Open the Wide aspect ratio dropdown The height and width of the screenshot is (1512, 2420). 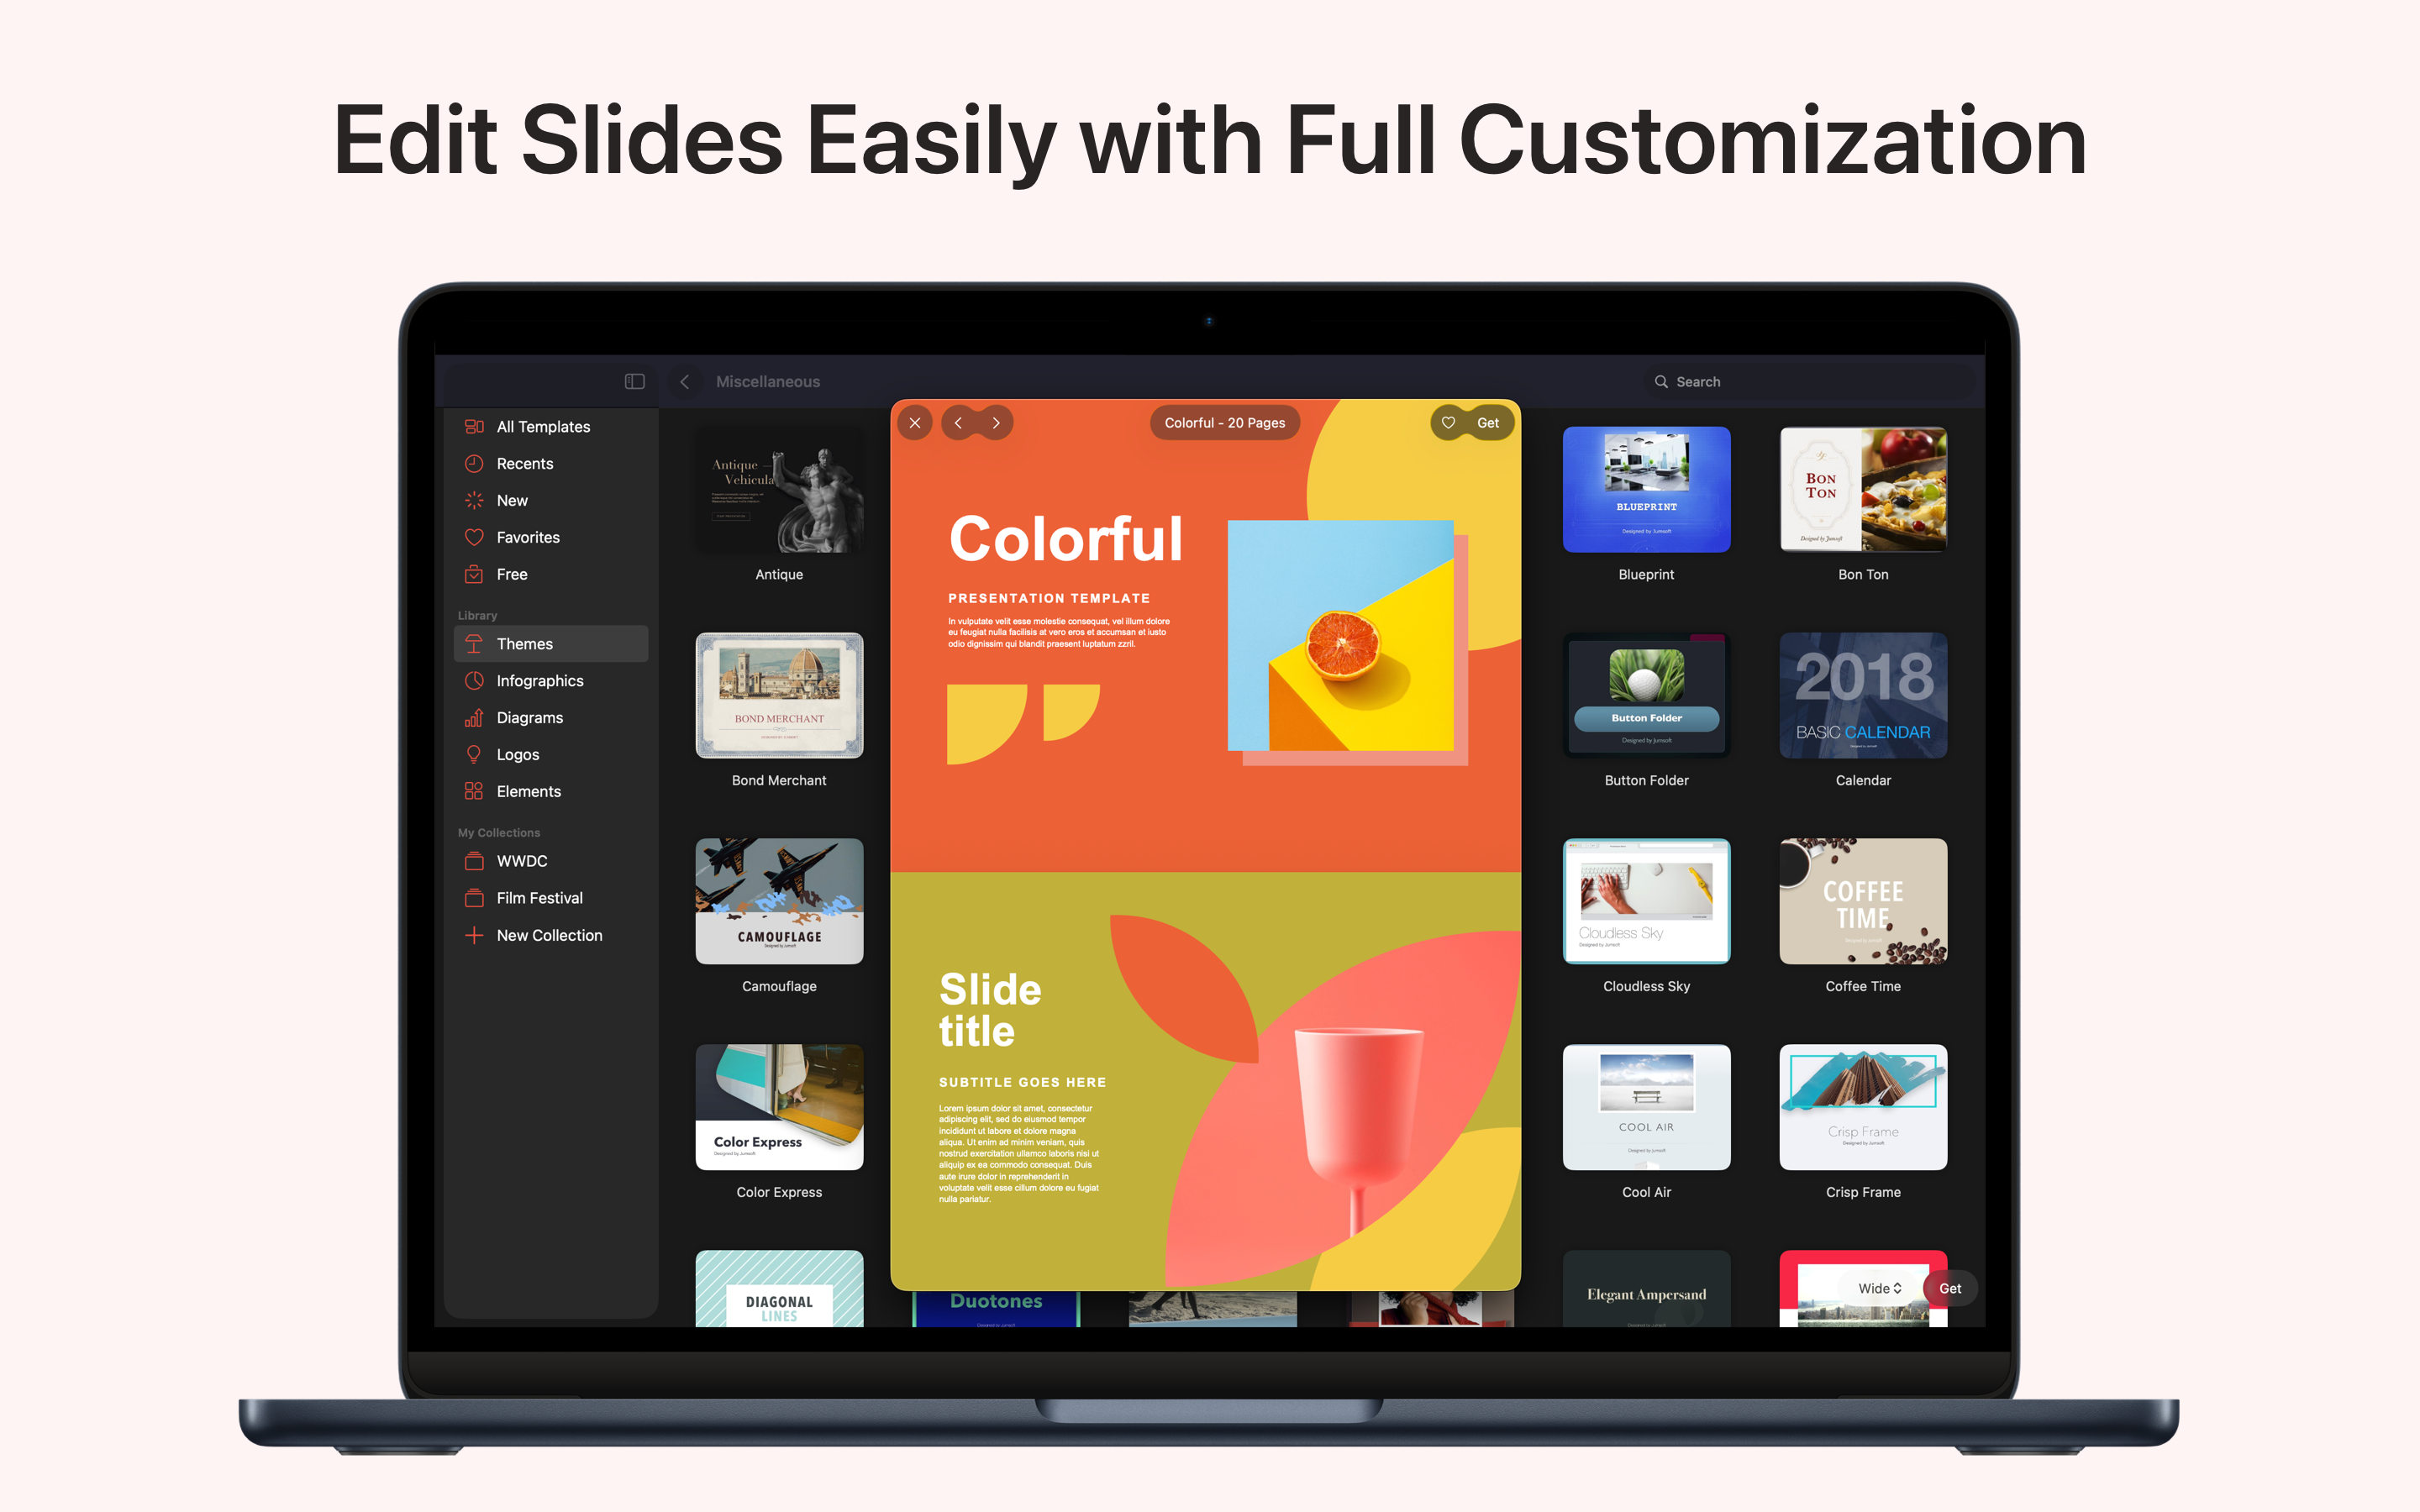tap(1879, 1289)
